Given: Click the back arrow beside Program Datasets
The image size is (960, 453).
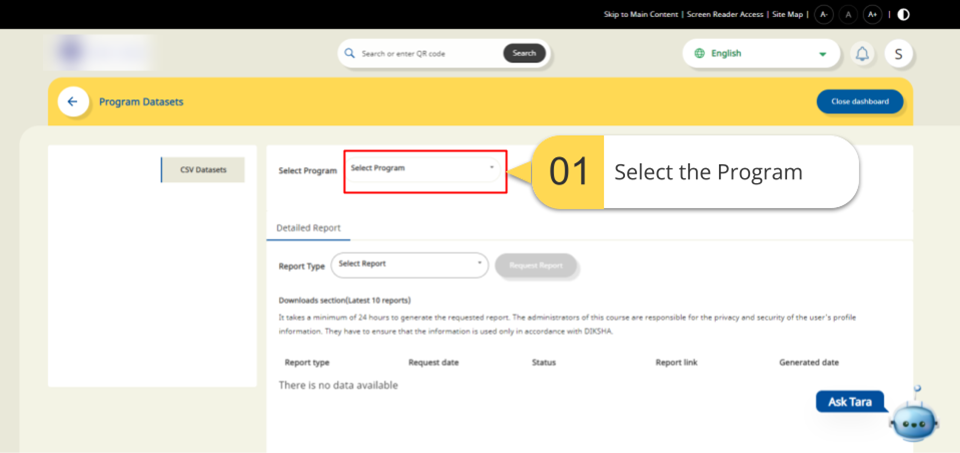Looking at the screenshot, I should (72, 102).
